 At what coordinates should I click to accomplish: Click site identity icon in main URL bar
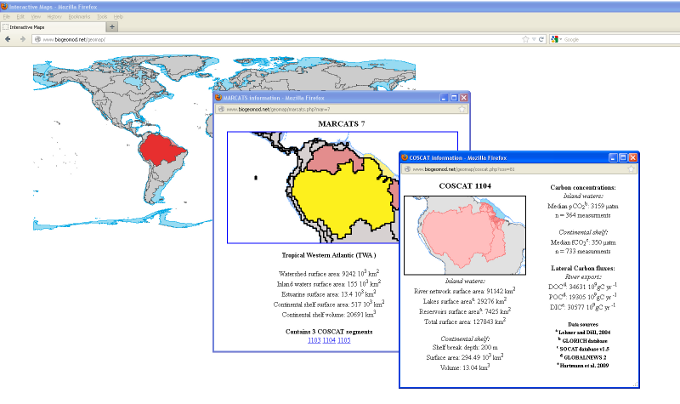click(37, 39)
